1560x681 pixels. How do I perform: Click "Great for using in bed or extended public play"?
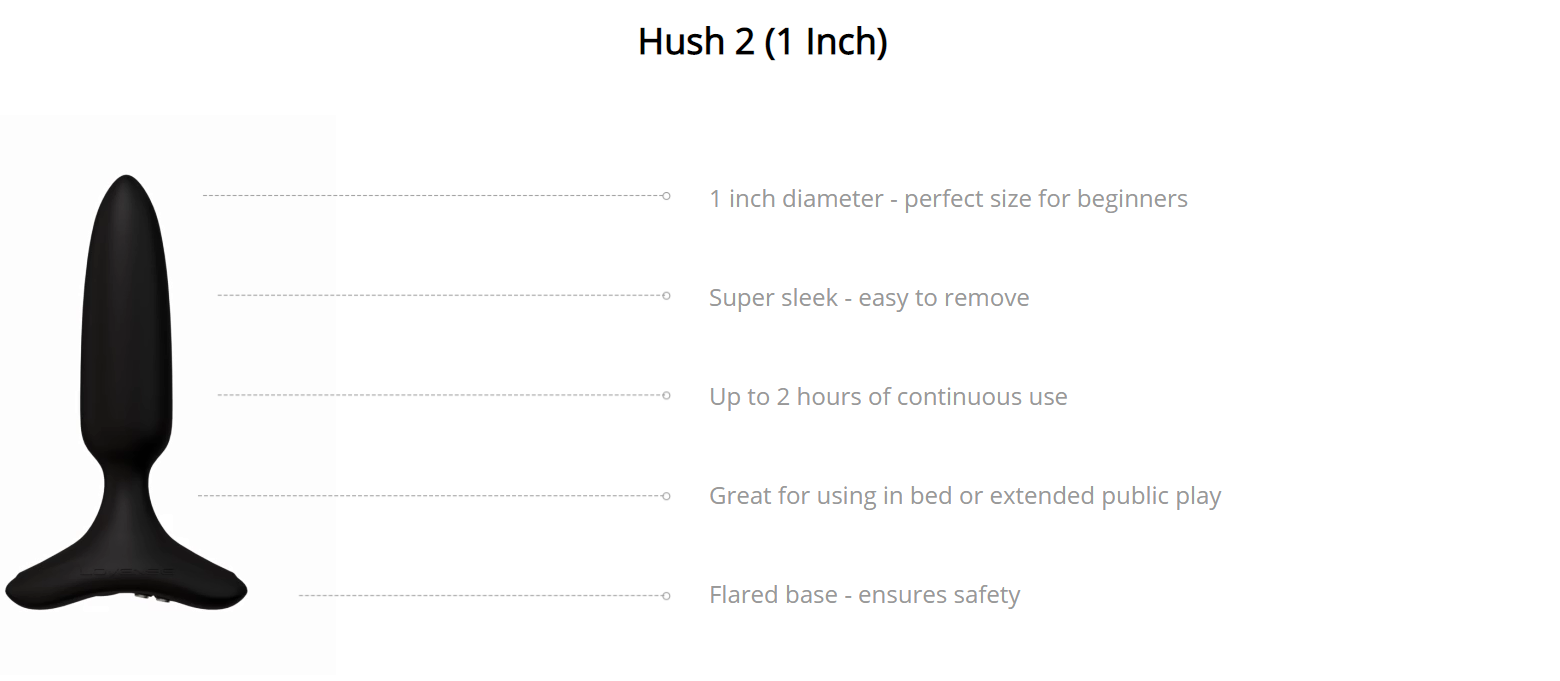coord(965,495)
